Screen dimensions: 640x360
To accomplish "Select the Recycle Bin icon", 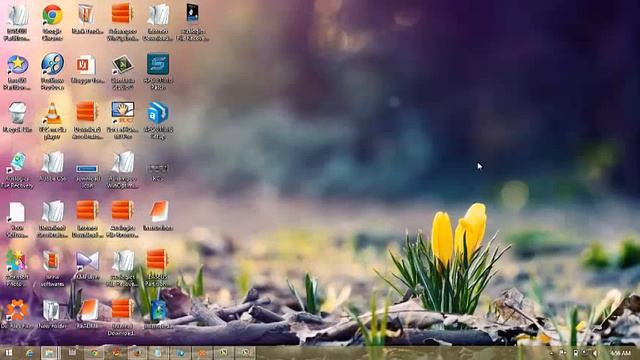I will point(17,117).
